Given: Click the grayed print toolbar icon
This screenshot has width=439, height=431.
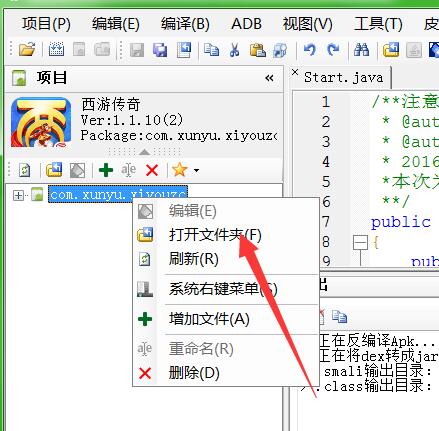Looking at the screenshot, I should (414, 50).
